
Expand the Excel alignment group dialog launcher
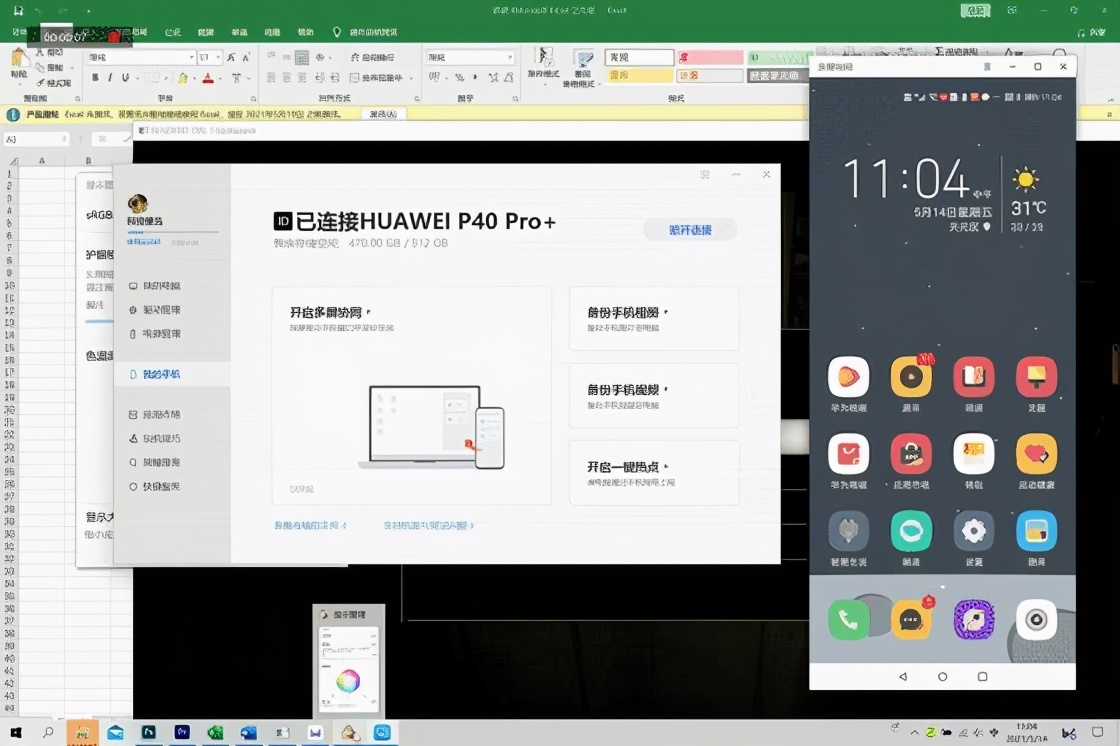(x=417, y=99)
